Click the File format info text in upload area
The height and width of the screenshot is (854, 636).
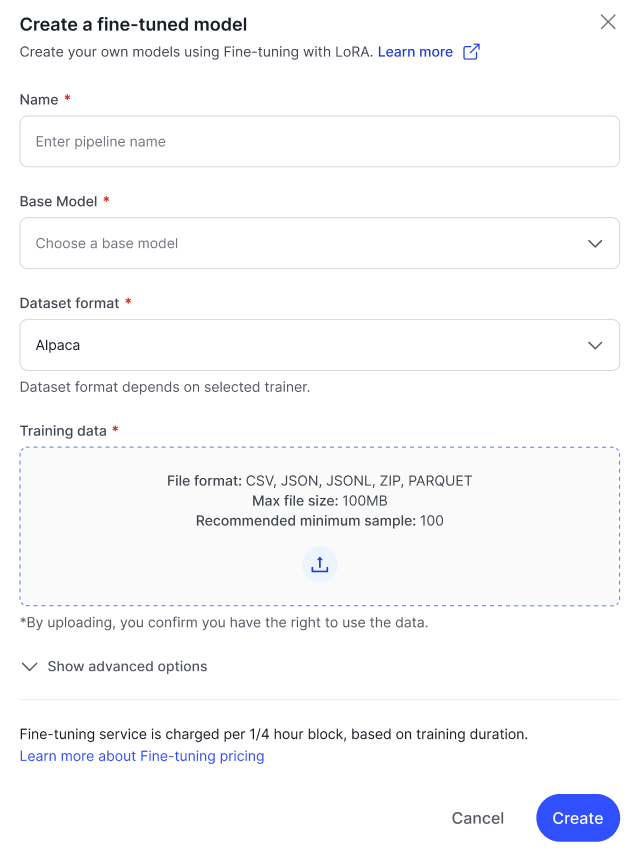tap(320, 481)
